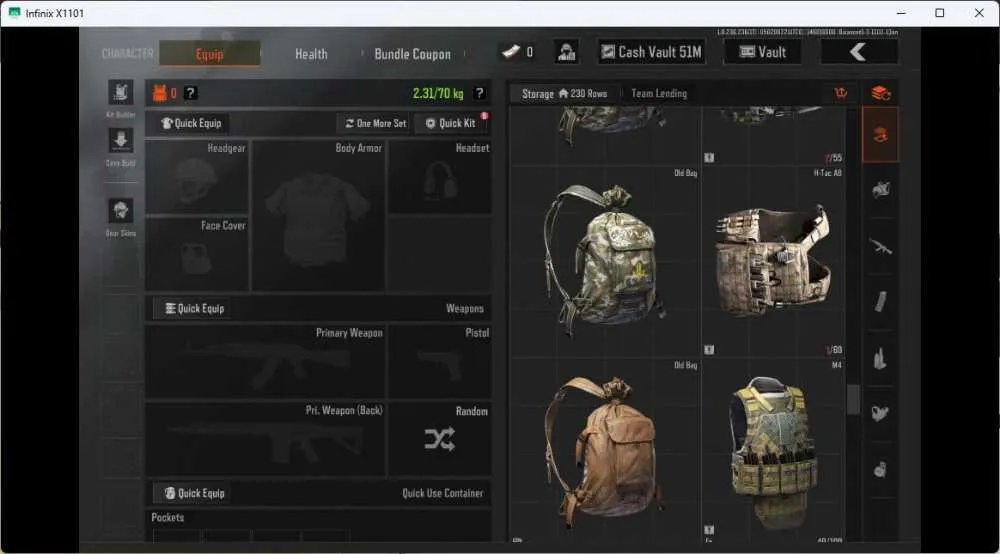Open the Vault button
Image resolution: width=1000 pixels, height=554 pixels.
pos(763,52)
